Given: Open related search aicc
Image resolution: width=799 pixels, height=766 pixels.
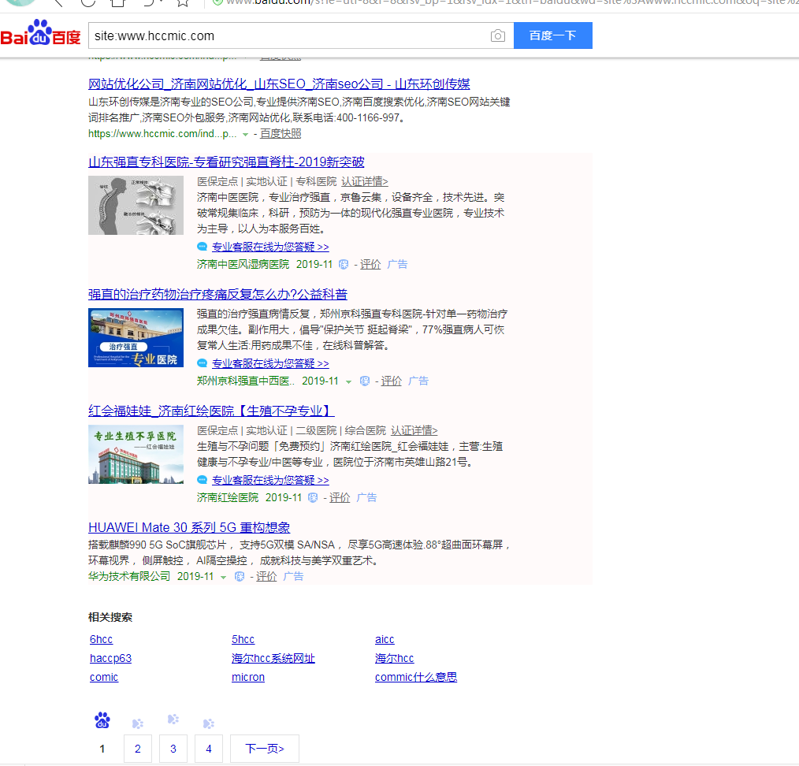Looking at the screenshot, I should click(384, 640).
